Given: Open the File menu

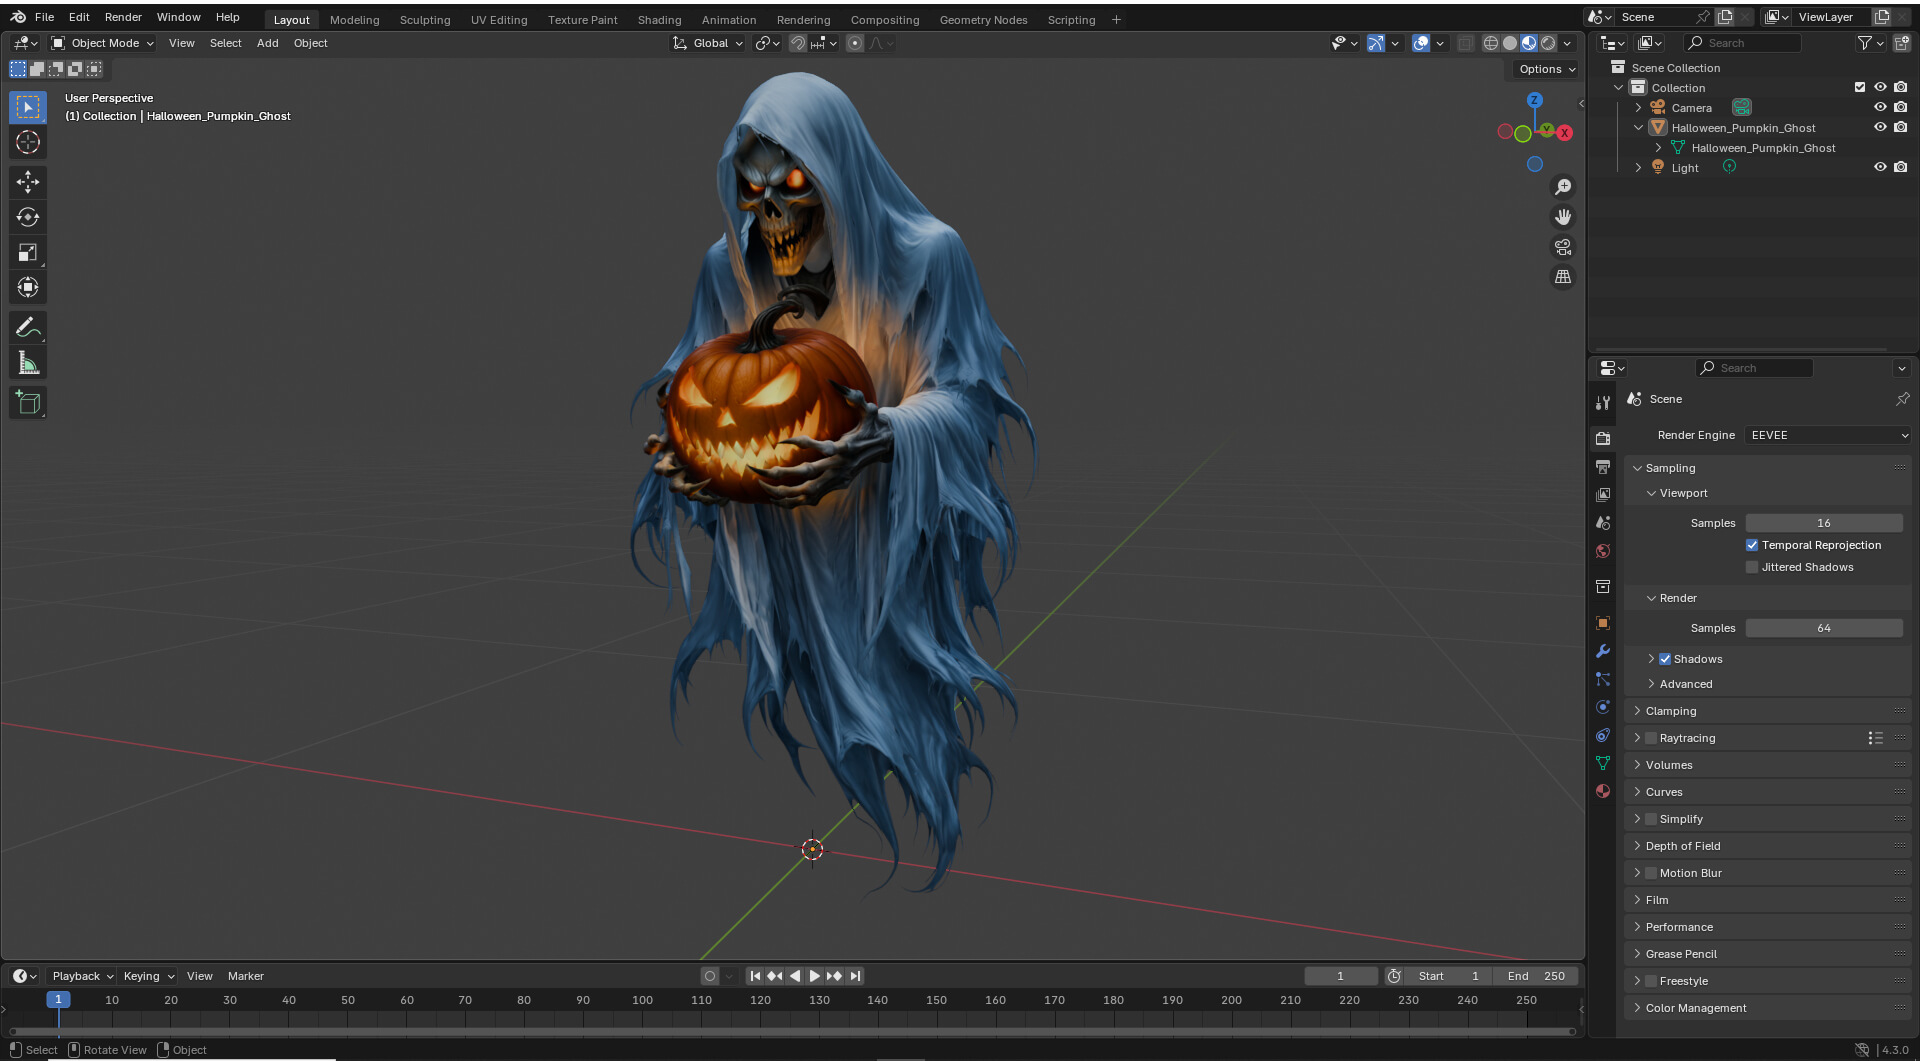Looking at the screenshot, I should [x=44, y=17].
